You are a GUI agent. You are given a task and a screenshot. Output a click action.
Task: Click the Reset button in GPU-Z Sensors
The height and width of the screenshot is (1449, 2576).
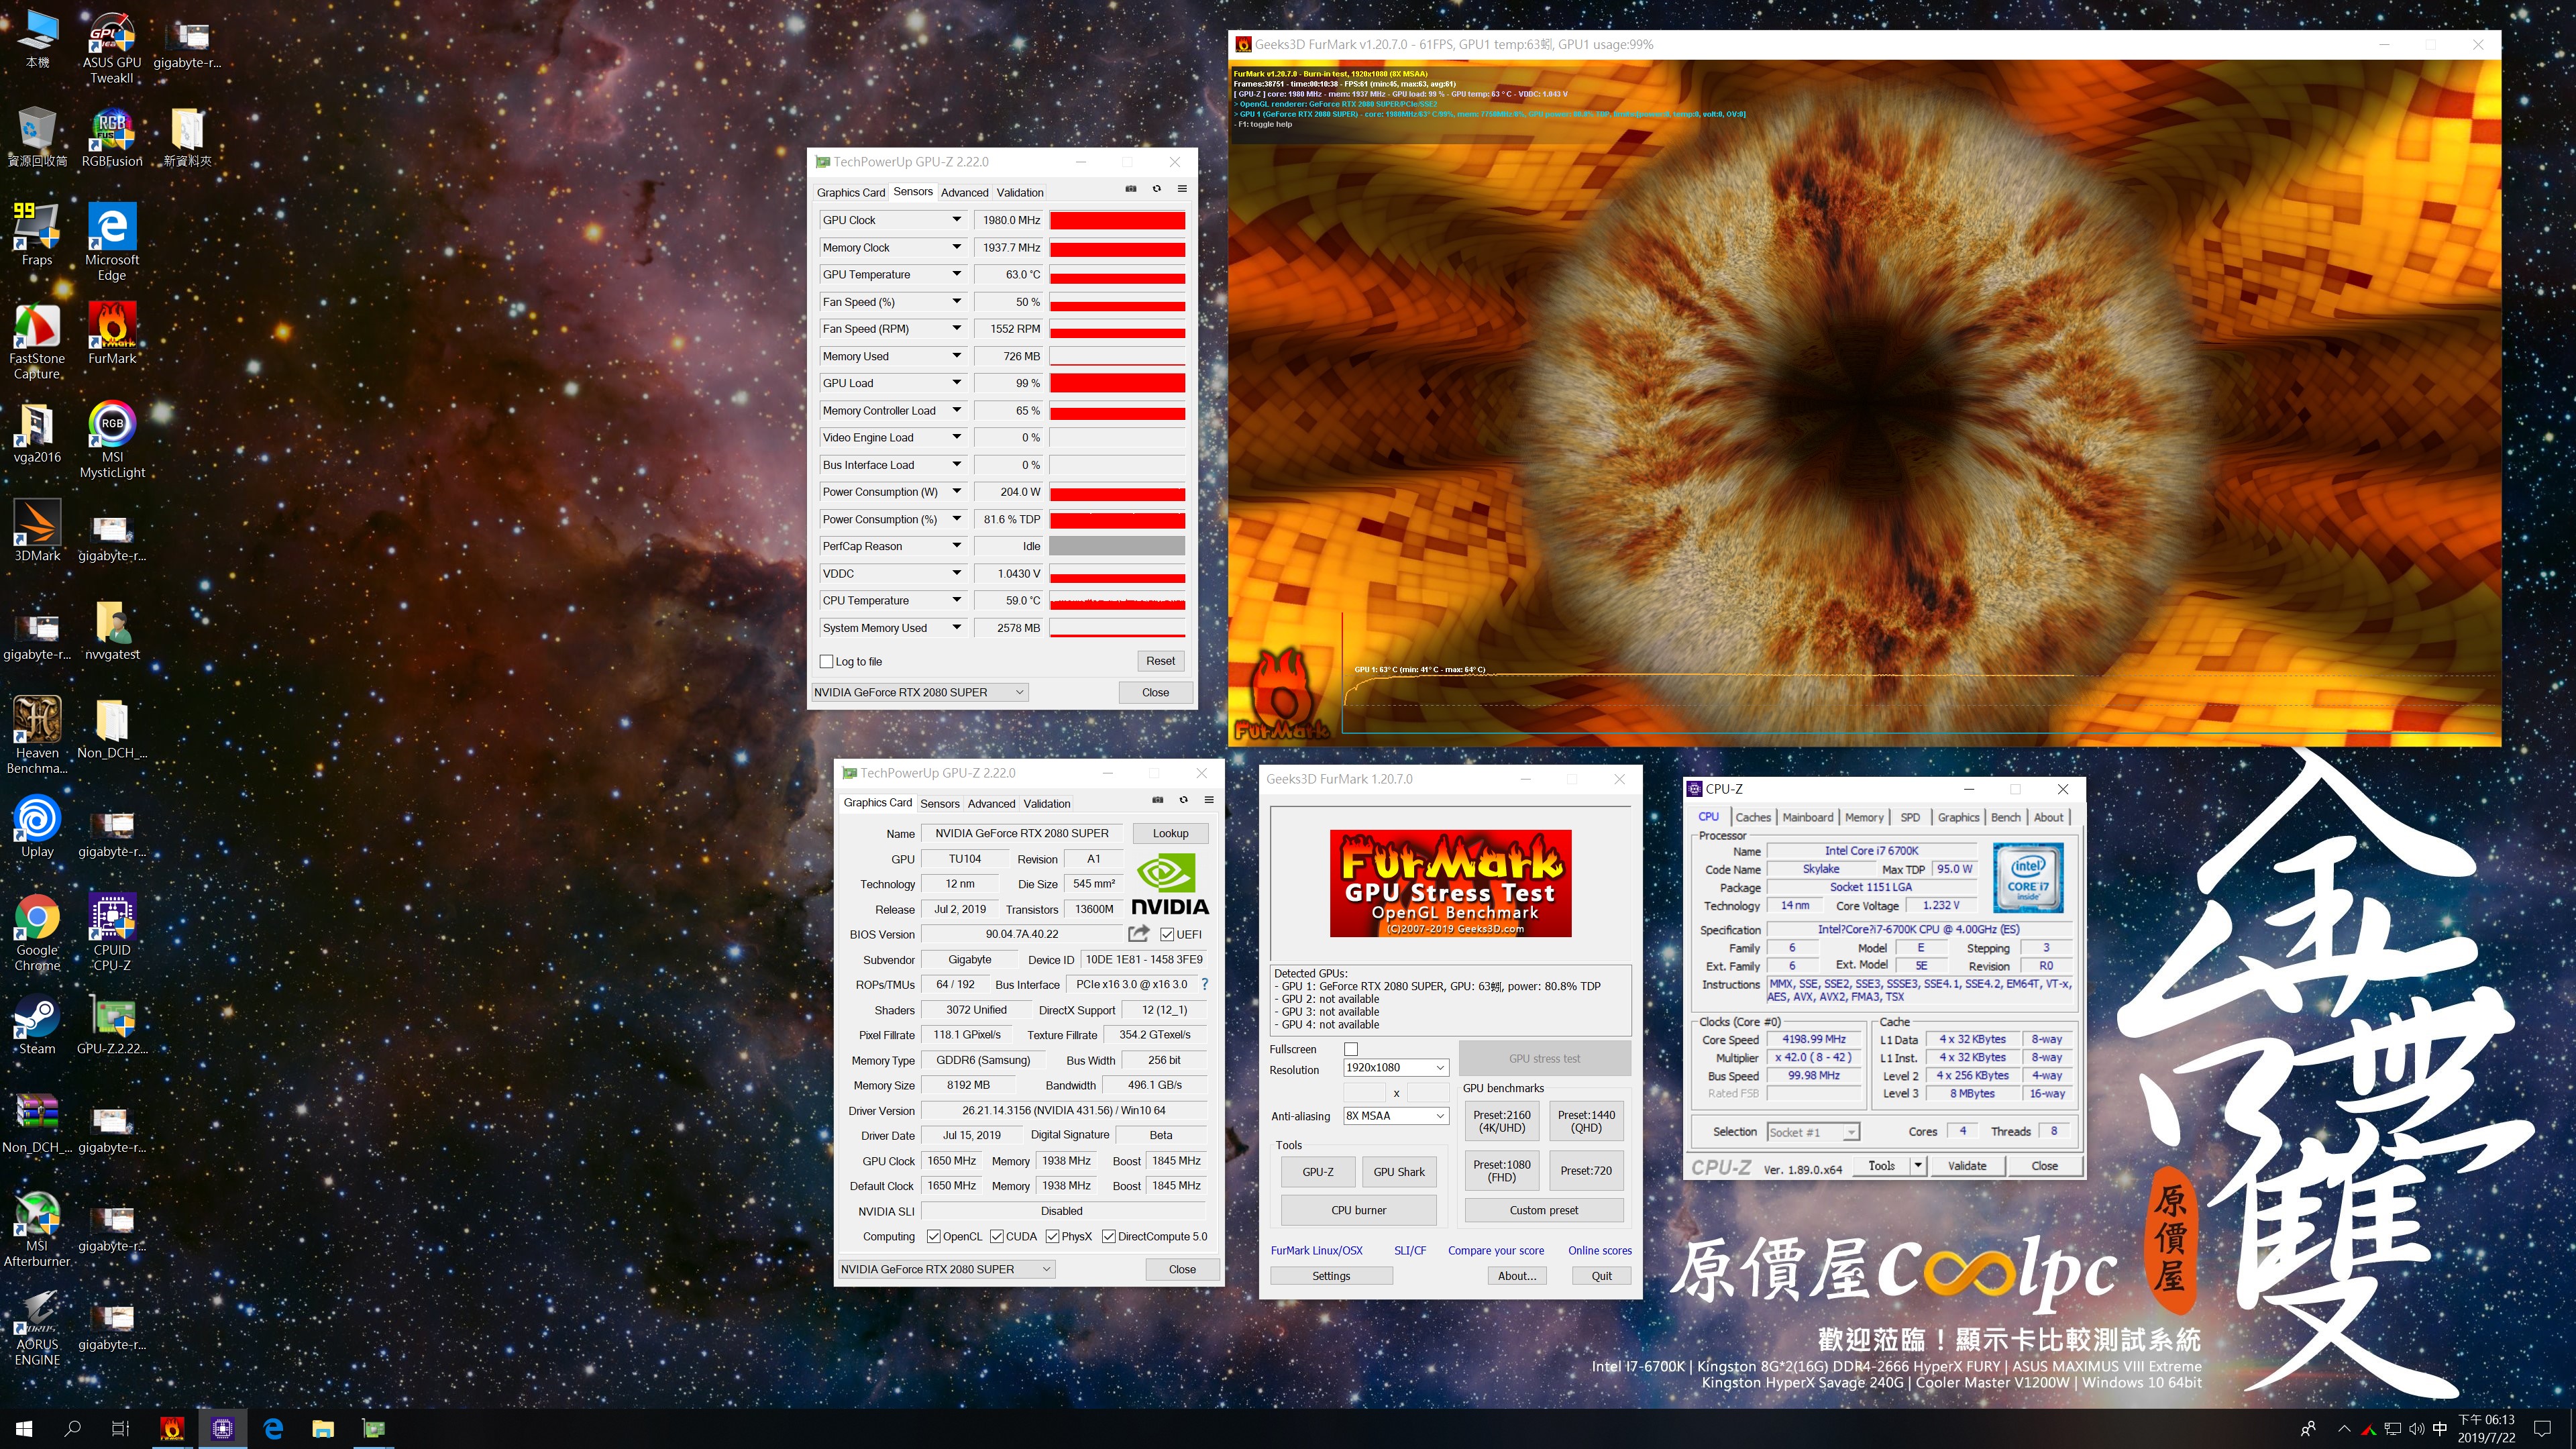[x=1160, y=661]
